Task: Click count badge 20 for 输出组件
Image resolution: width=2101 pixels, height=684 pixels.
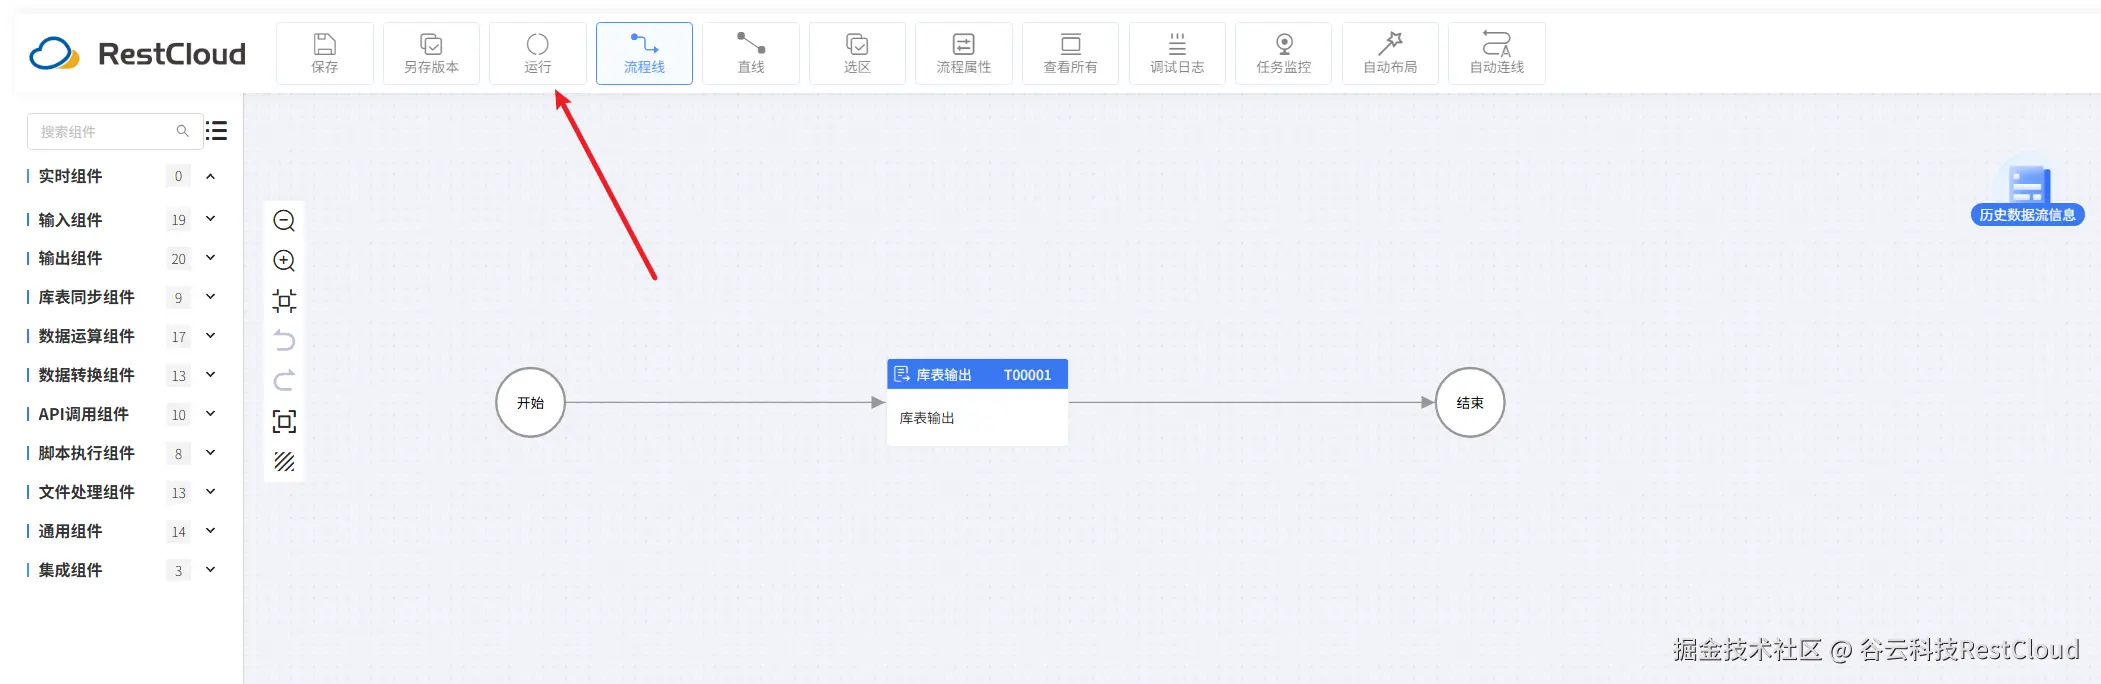Action: 178,259
